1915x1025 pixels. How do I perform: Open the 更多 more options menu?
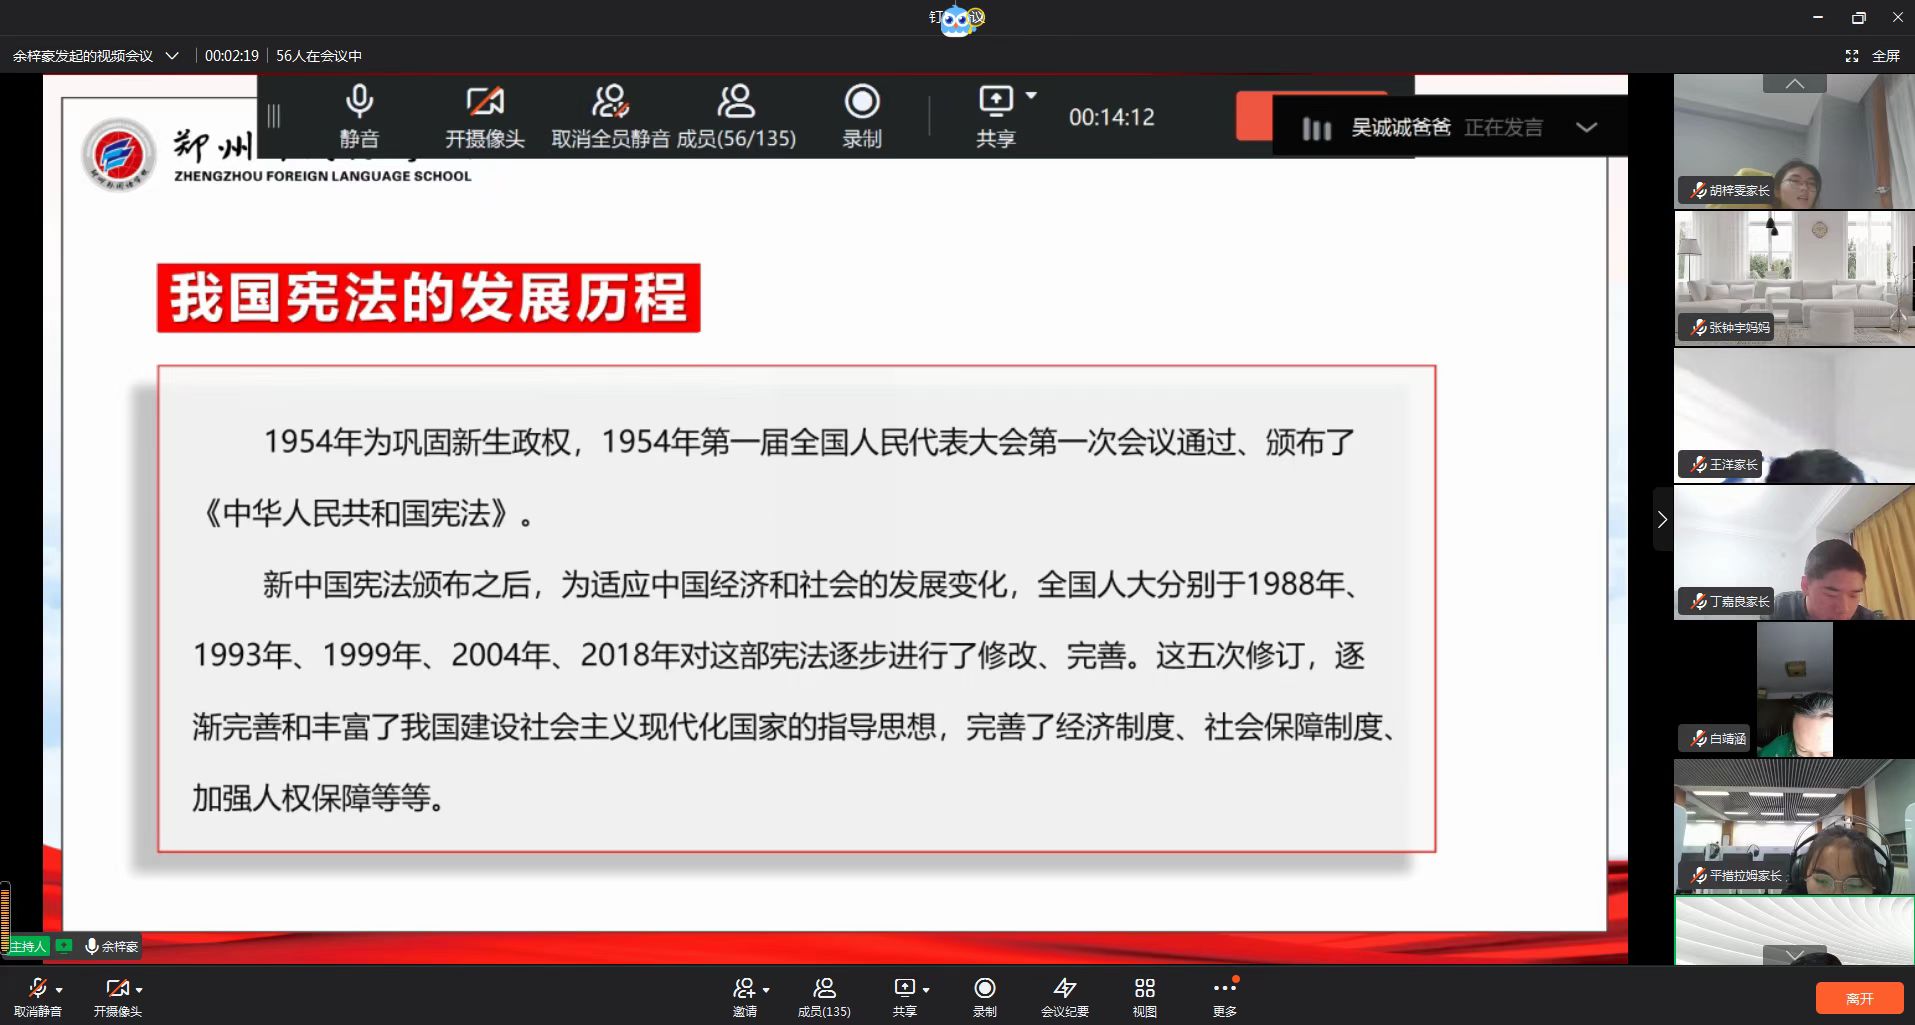point(1225,997)
